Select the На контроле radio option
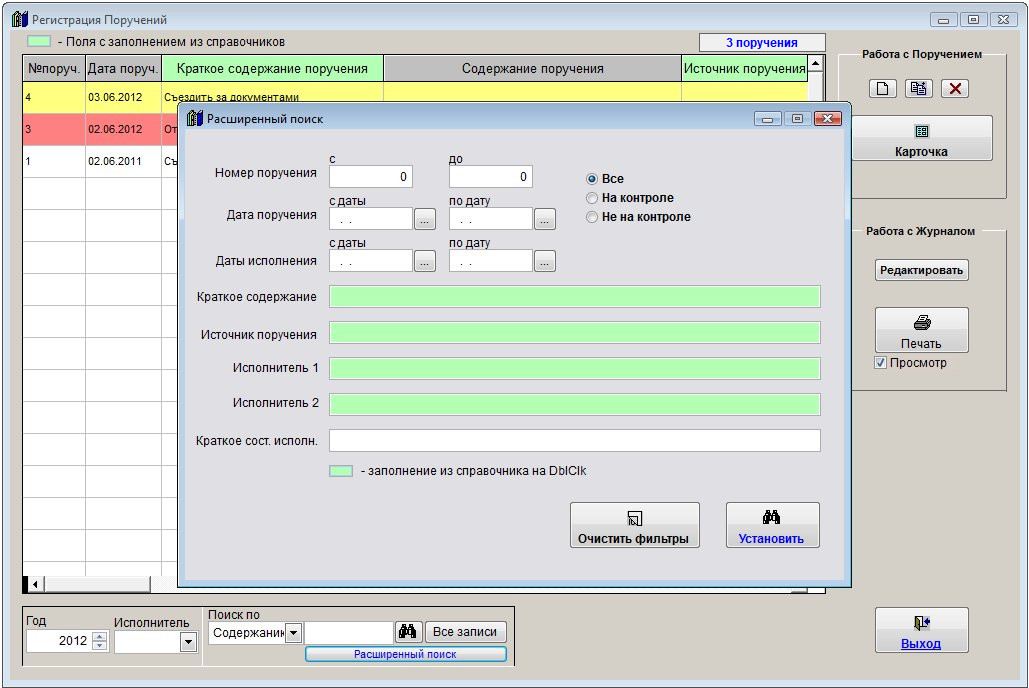Screen dimensions: 1029x688 pos(592,198)
